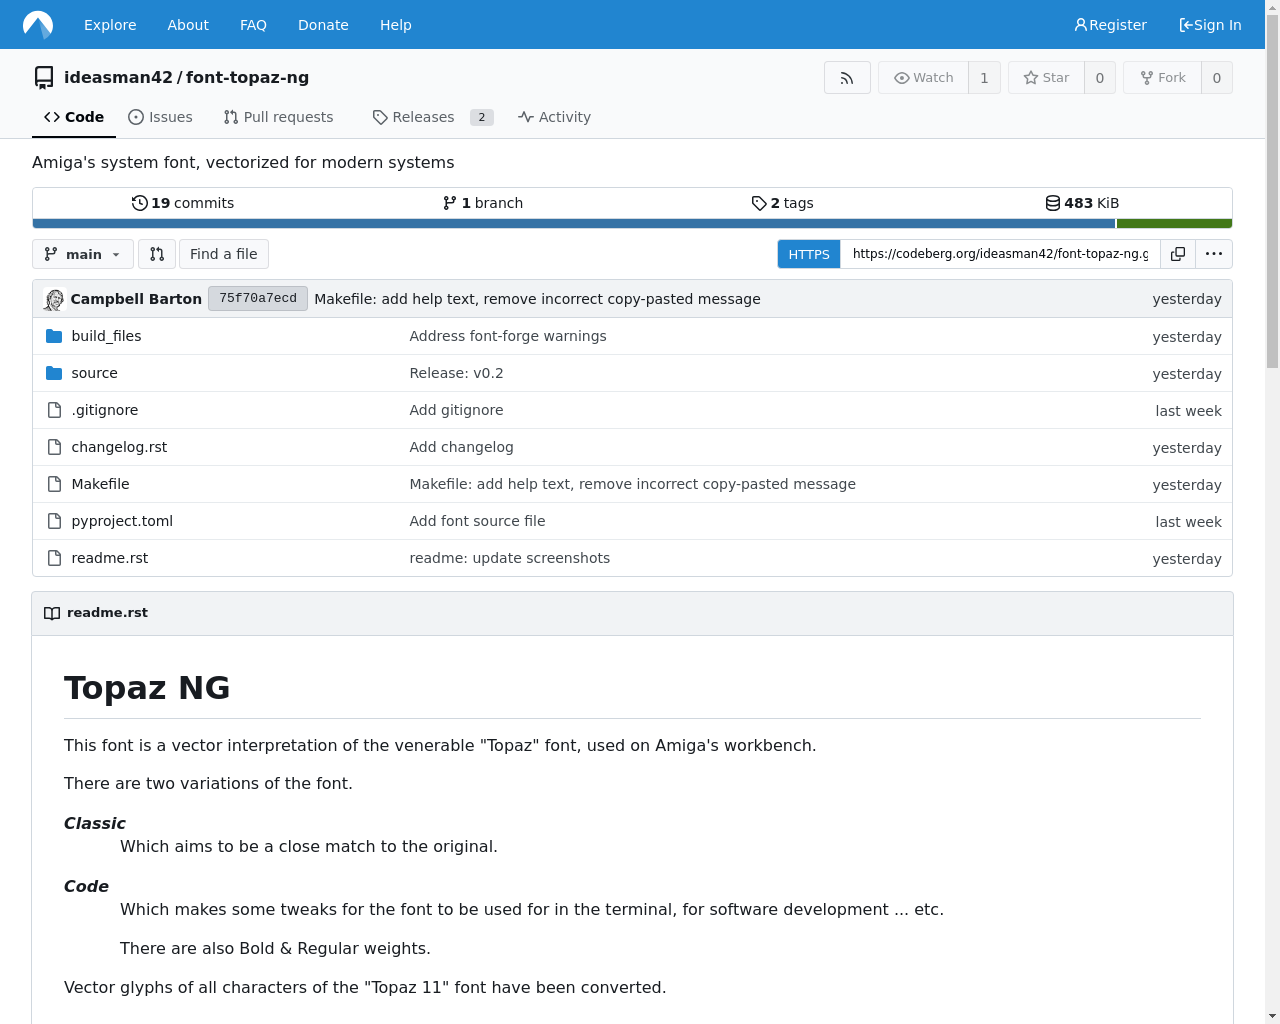Click the Makefile file icon
The height and width of the screenshot is (1024, 1280).
click(x=54, y=484)
